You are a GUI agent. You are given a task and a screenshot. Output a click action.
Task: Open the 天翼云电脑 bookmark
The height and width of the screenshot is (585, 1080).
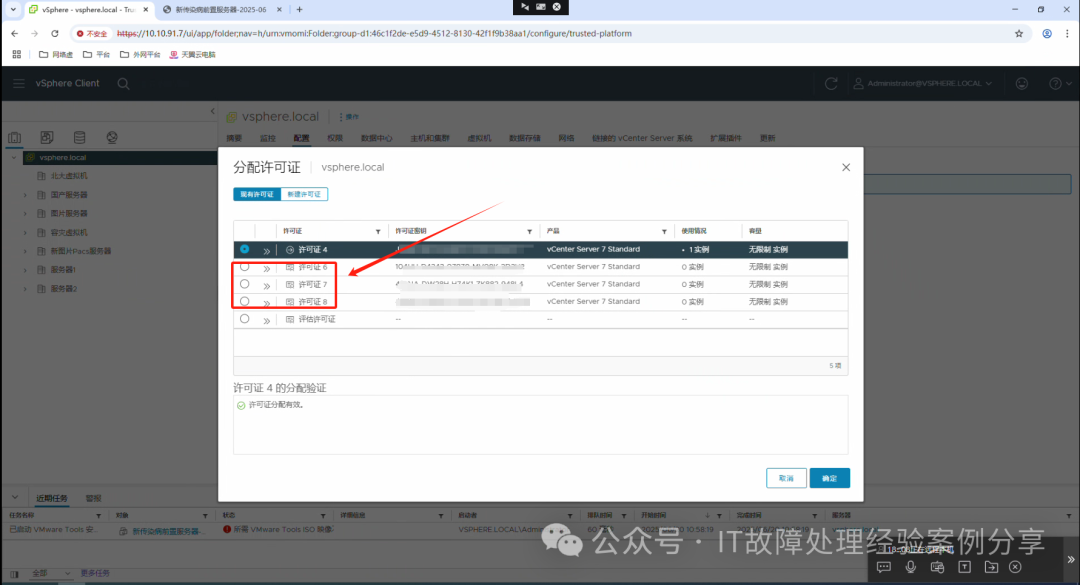(192, 54)
